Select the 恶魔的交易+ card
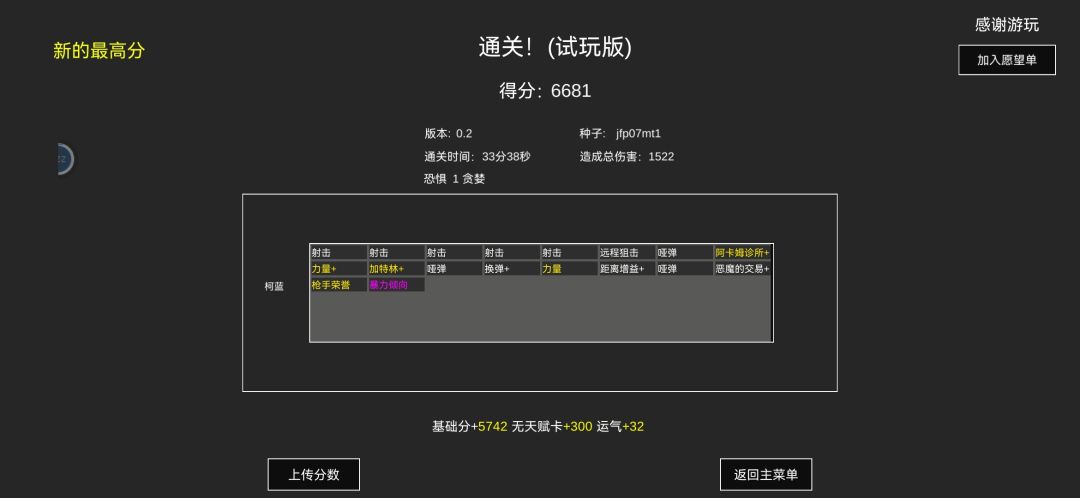The width and height of the screenshot is (1080, 498). coord(742,269)
